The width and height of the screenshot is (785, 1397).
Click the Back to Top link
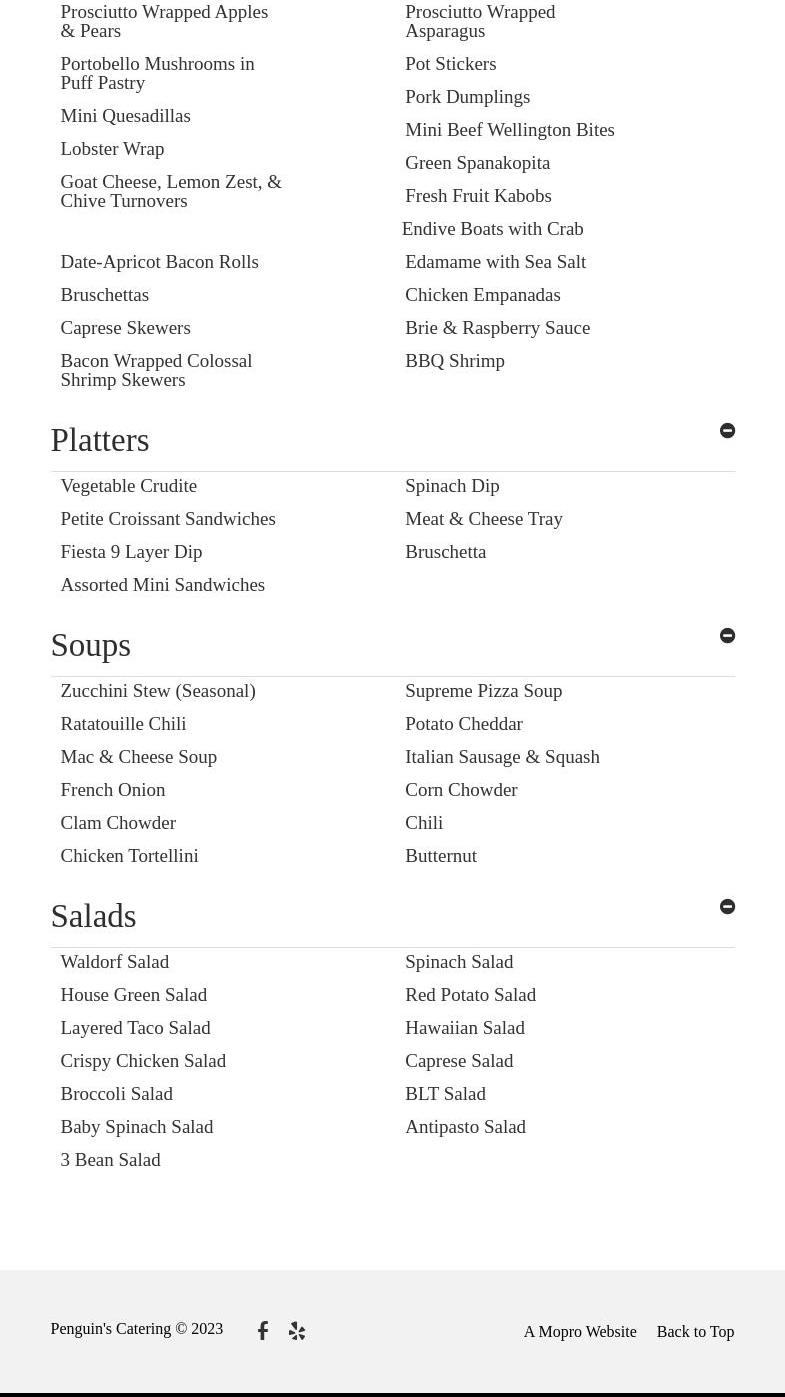[695, 1332]
